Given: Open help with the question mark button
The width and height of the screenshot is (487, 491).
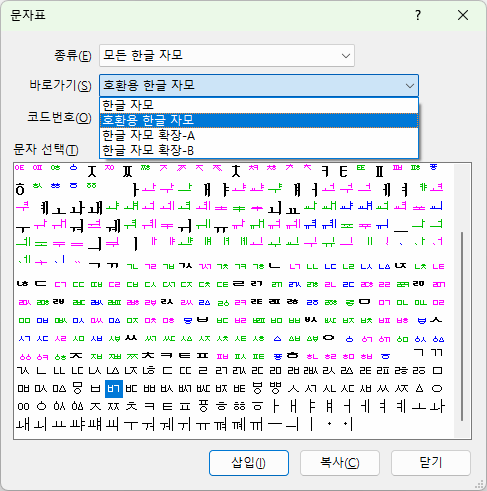Looking at the screenshot, I should pos(418,15).
